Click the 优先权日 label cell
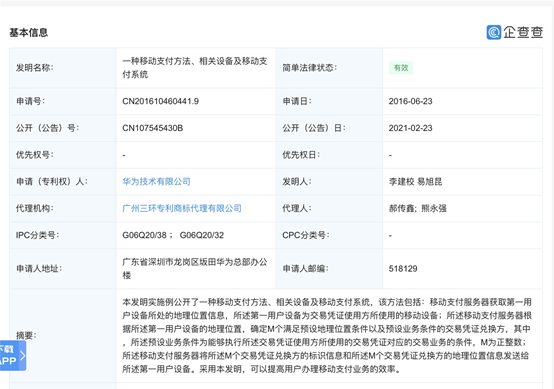Viewport: 554px width, 389px height. coord(329,155)
